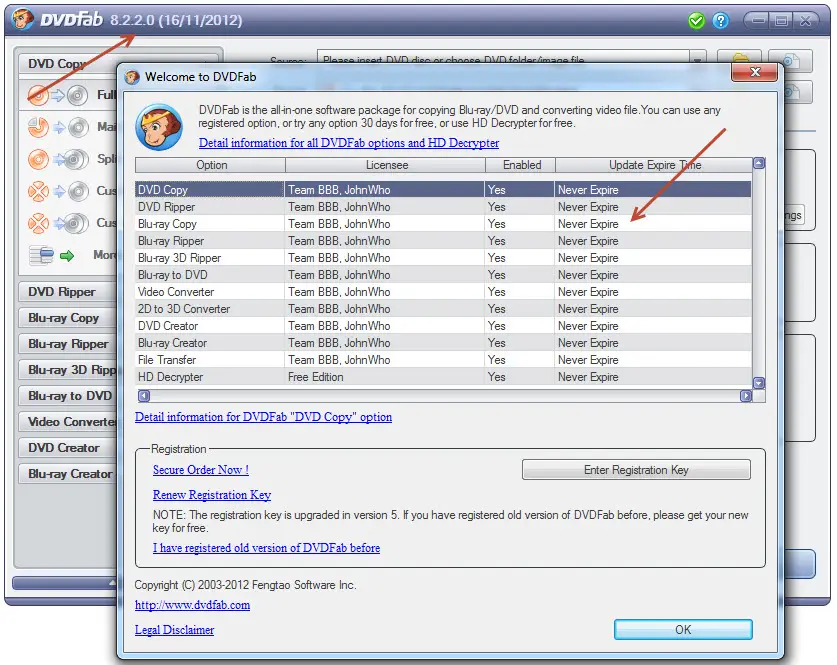This screenshot has height=665, width=837.
Task: Select the Main Movie copy mode icon
Action: pyautogui.click(x=58, y=127)
